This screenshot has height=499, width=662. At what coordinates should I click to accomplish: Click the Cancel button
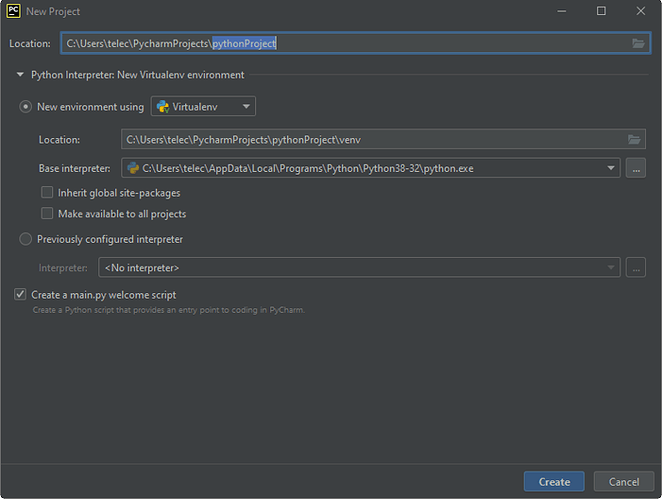[624, 482]
